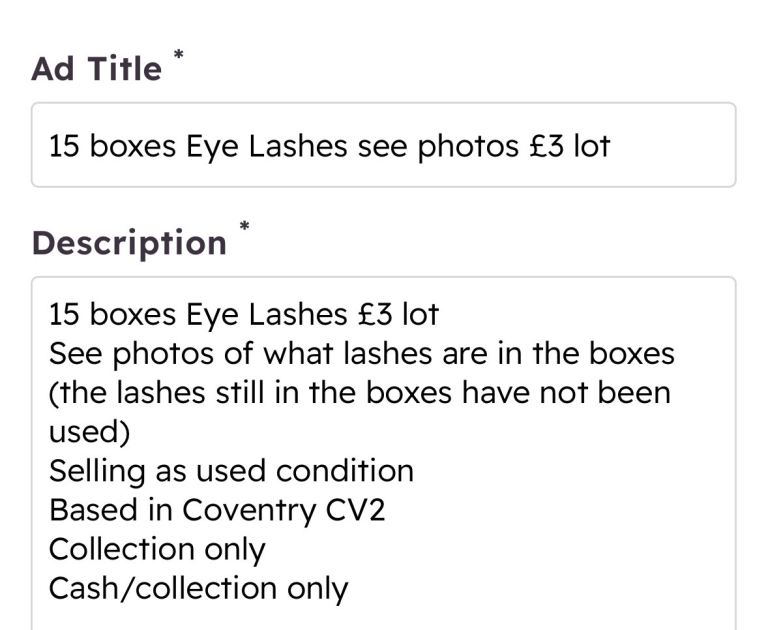Click the required asterisk beside Ad Title

click(179, 54)
